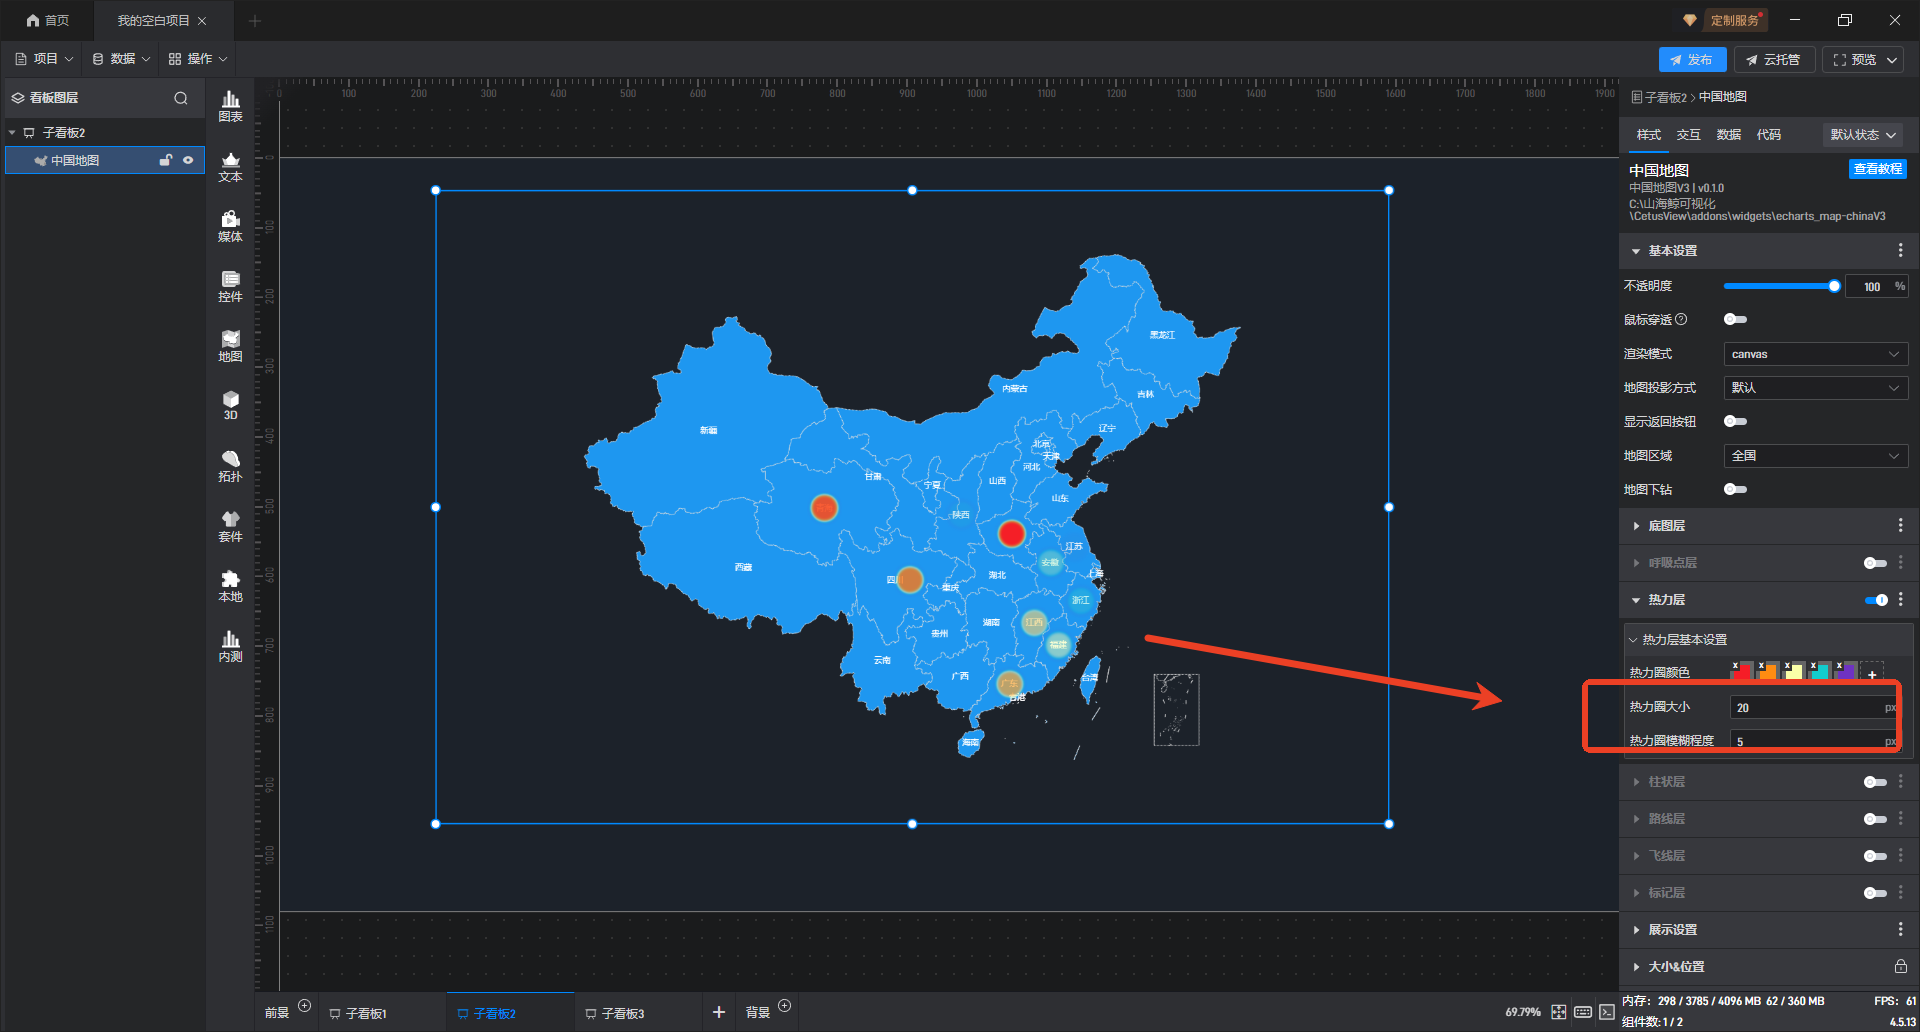Switch to the 子看板3 tab
Image resolution: width=1920 pixels, height=1032 pixels.
pos(622,1013)
